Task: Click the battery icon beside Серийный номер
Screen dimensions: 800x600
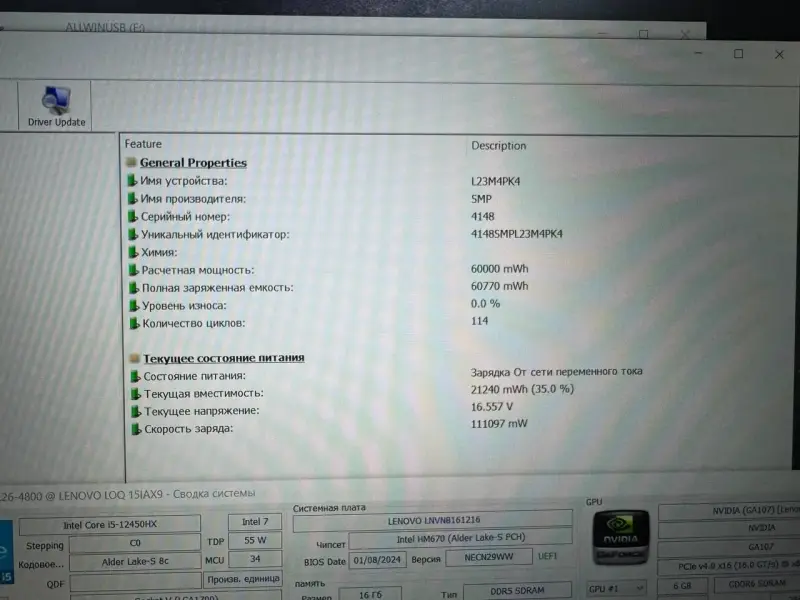Action: 133,216
